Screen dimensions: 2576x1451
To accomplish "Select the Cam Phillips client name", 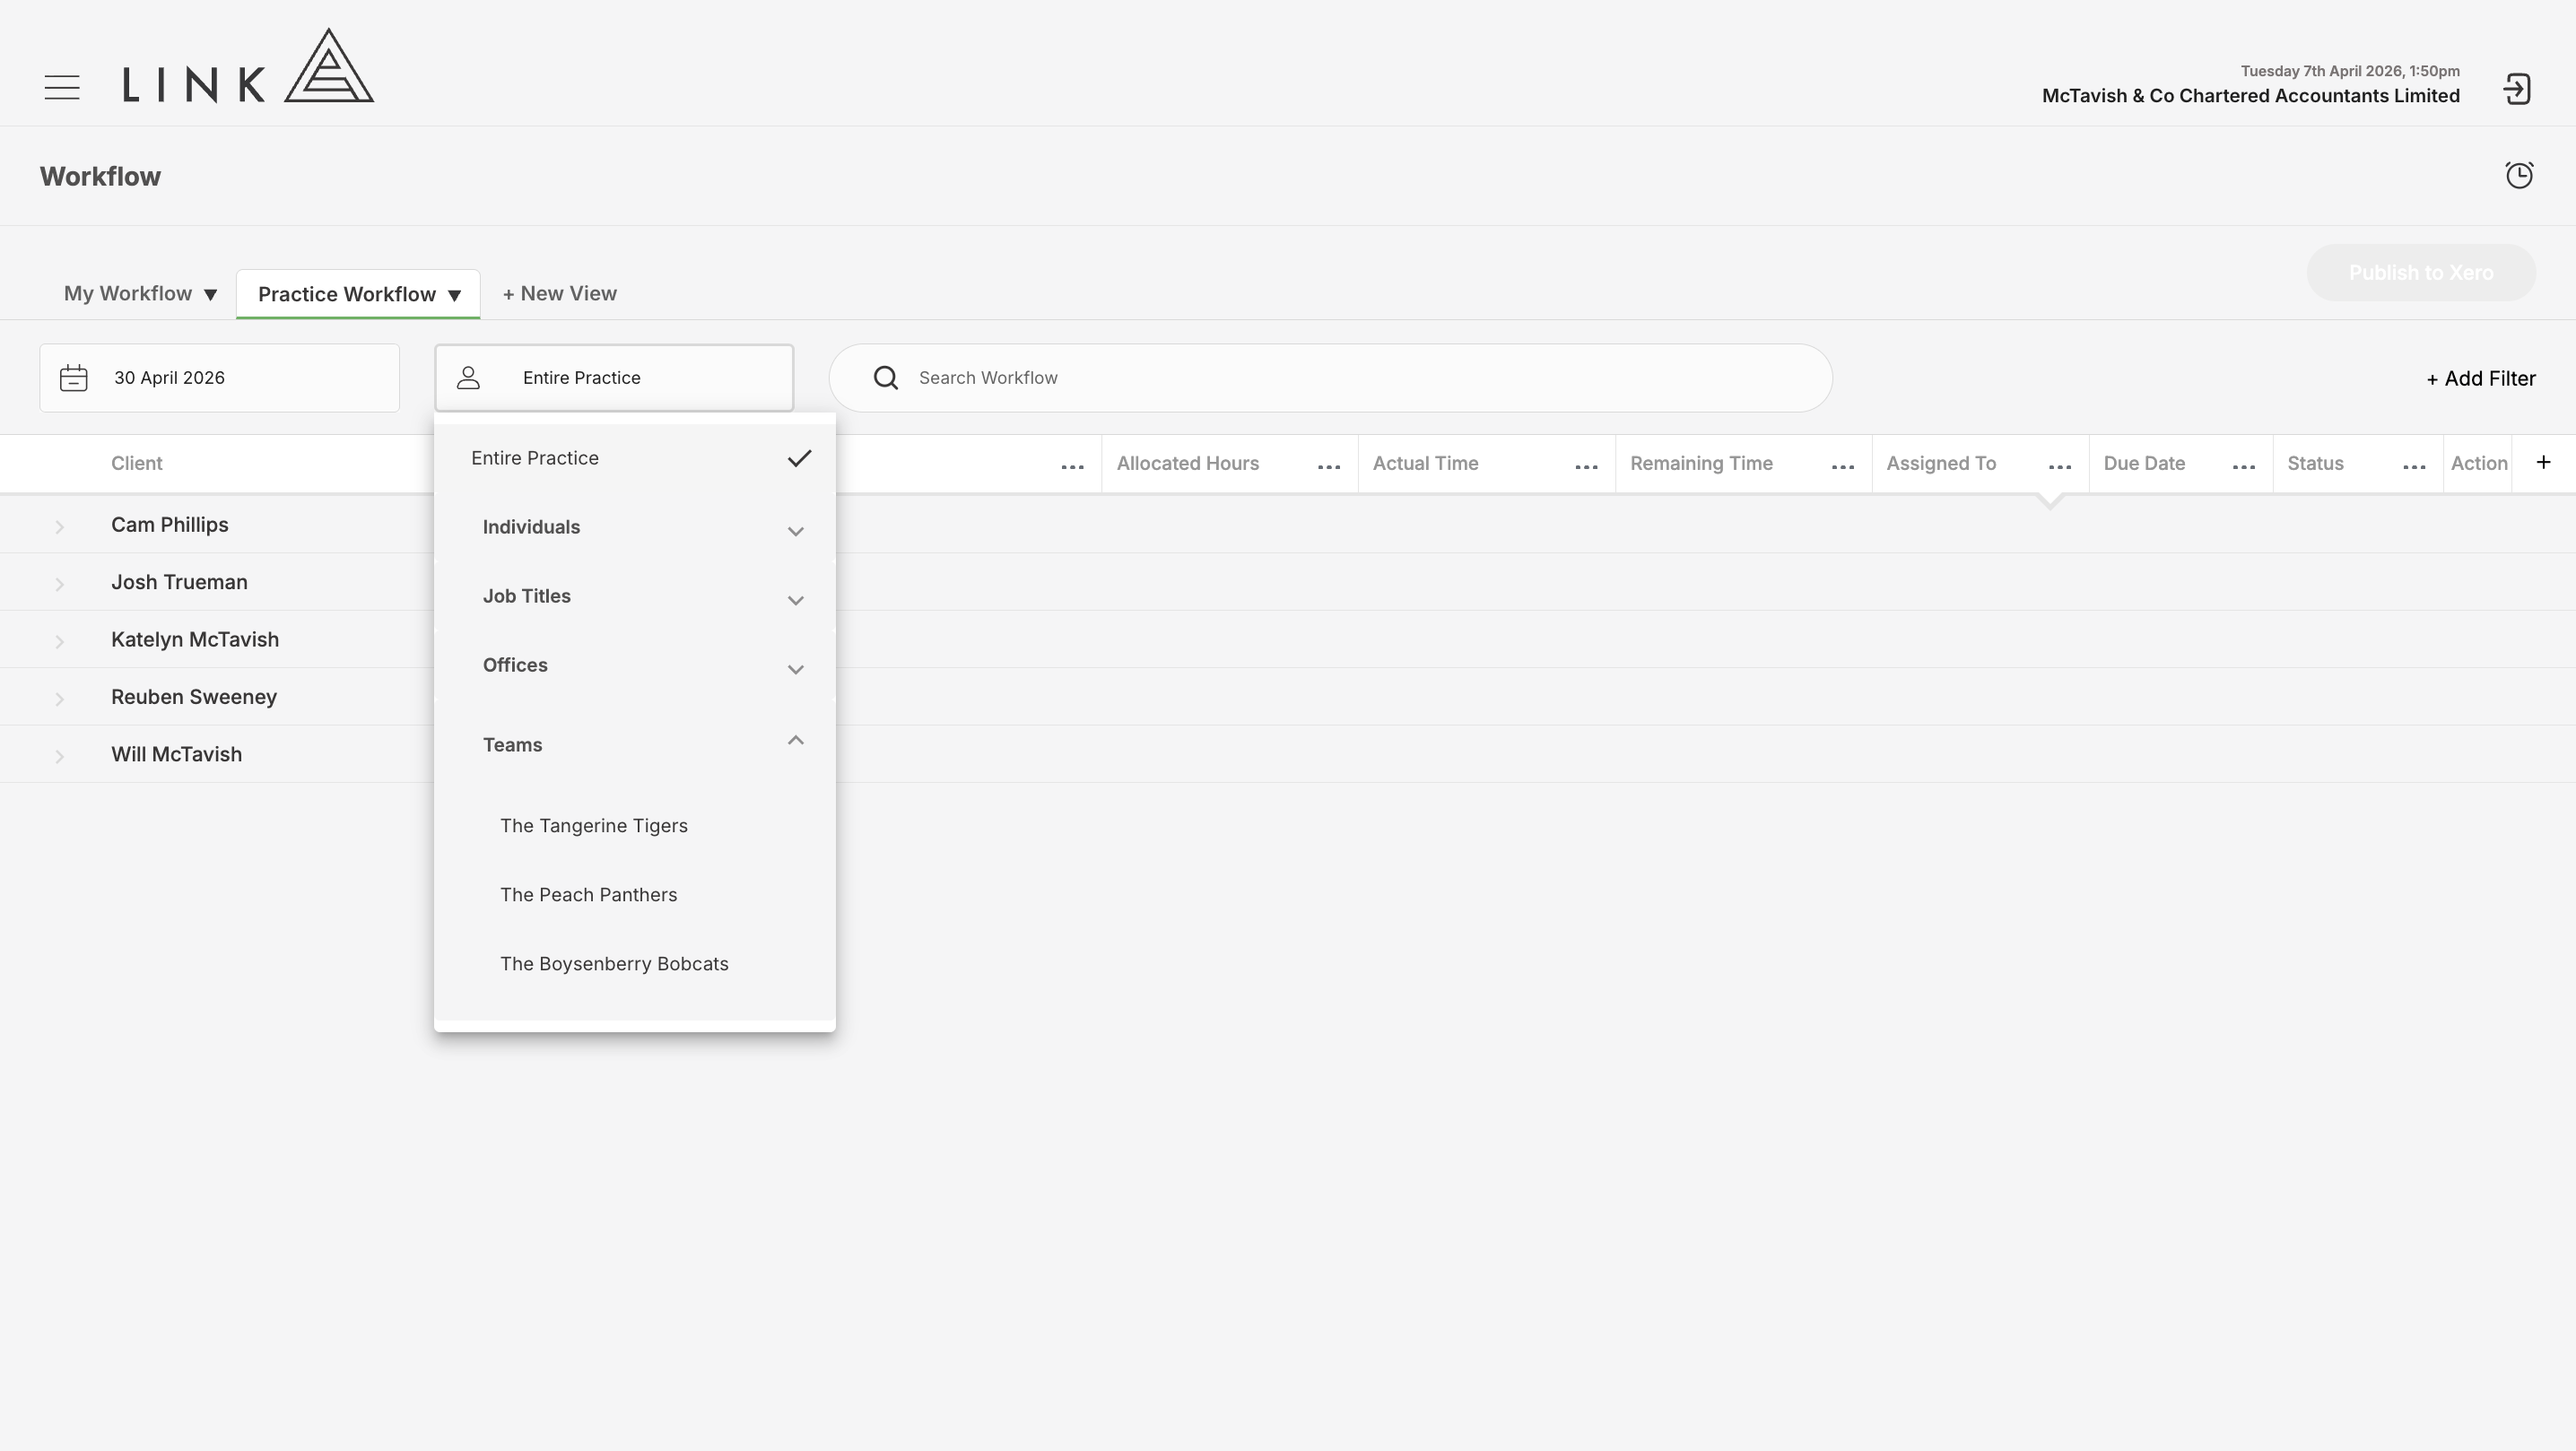I will coord(170,525).
